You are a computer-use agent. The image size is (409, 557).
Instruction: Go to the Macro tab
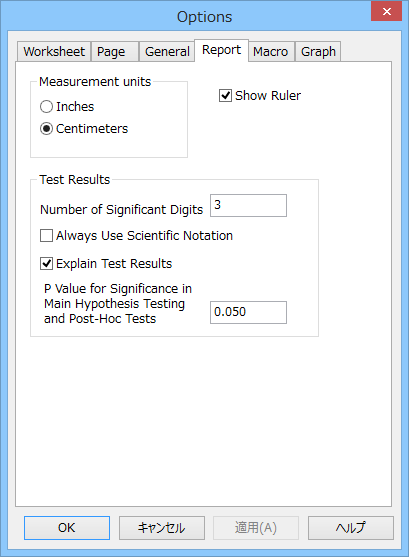[x=271, y=52]
